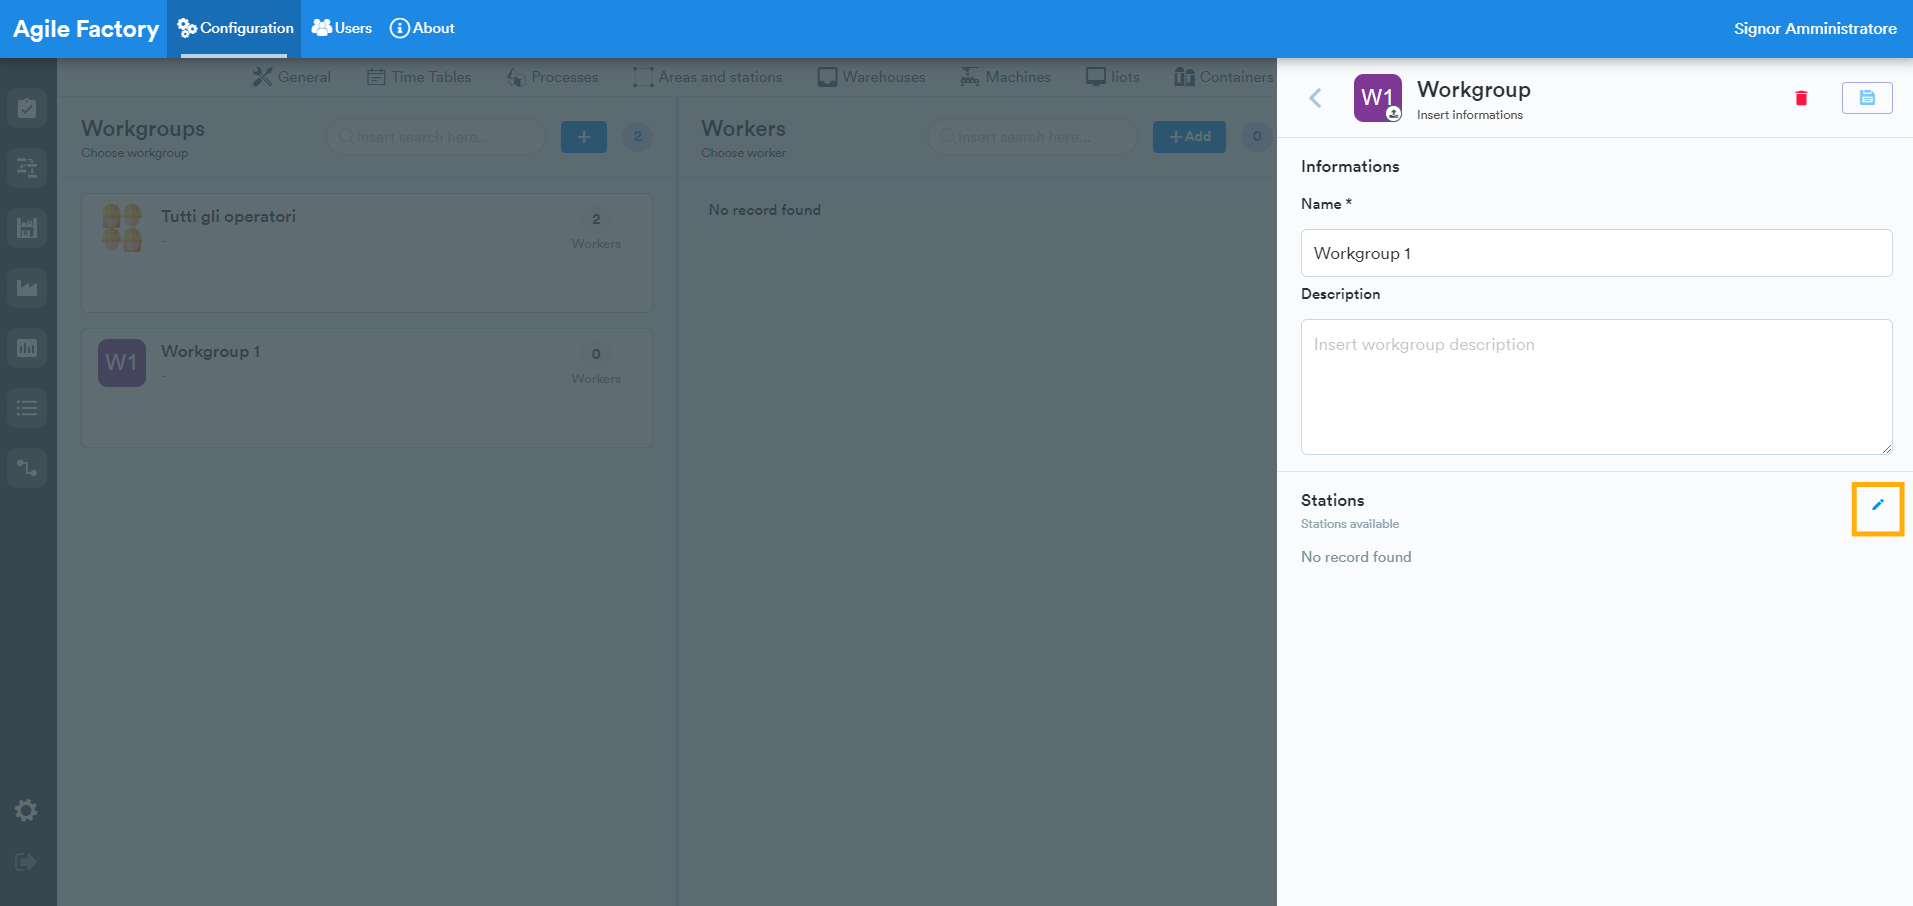Screen dimensions: 1913x906
Task: Save the workgroup with the floppy icon
Action: coord(1867,98)
